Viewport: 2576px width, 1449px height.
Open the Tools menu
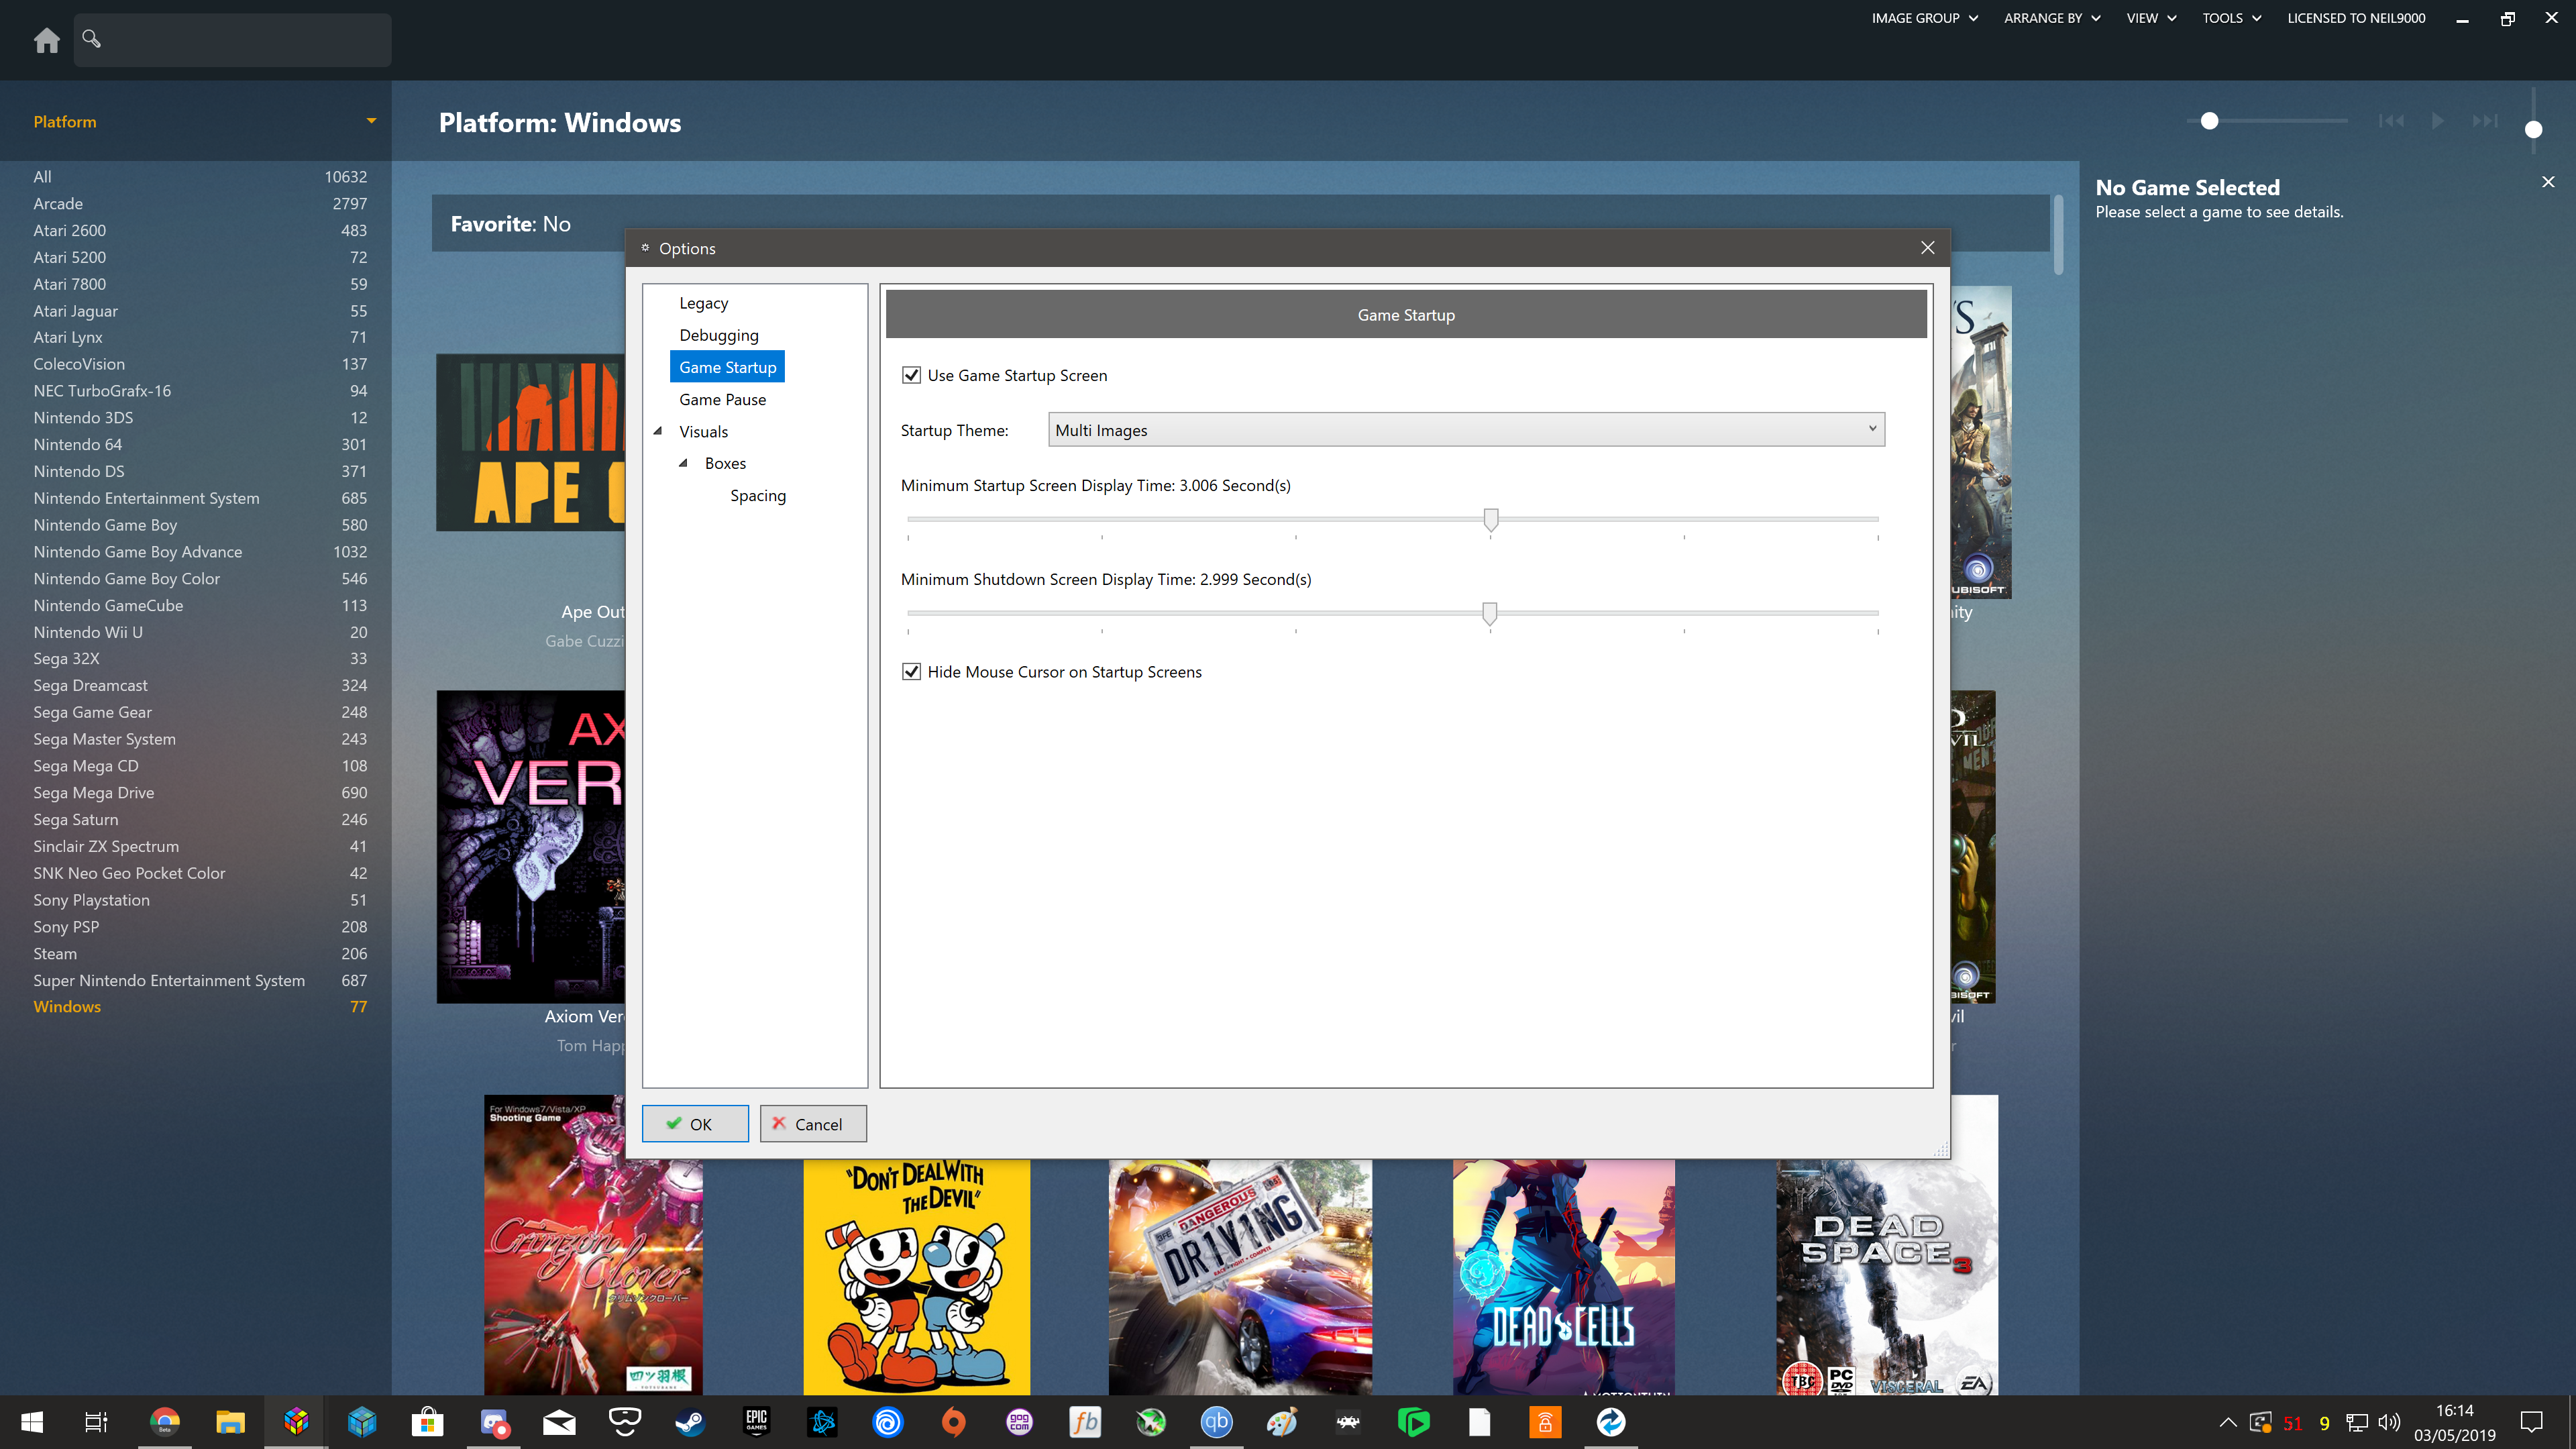2231,18
